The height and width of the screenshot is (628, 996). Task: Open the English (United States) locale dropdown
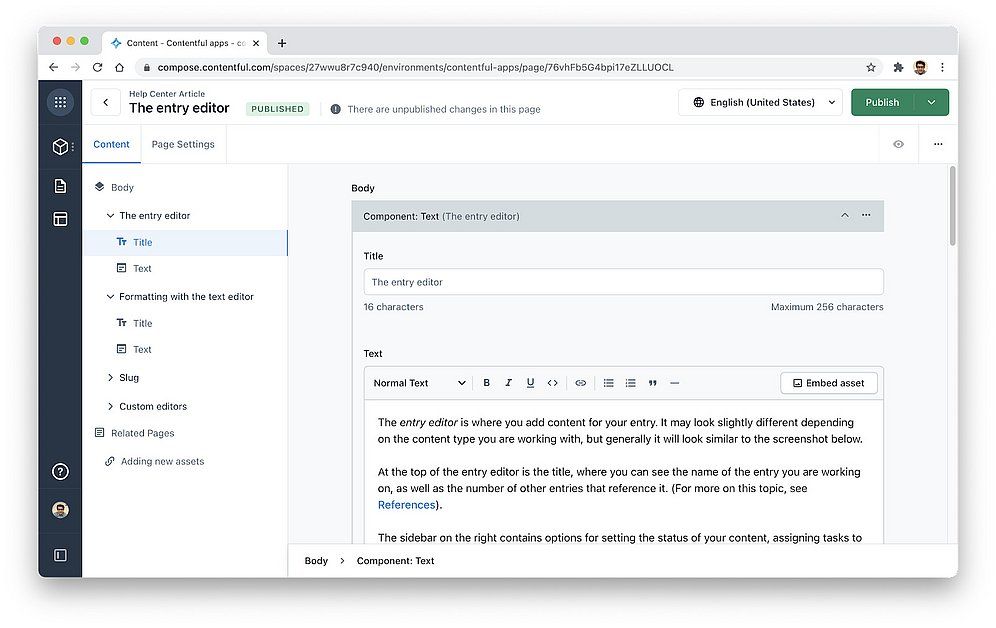[x=760, y=102]
